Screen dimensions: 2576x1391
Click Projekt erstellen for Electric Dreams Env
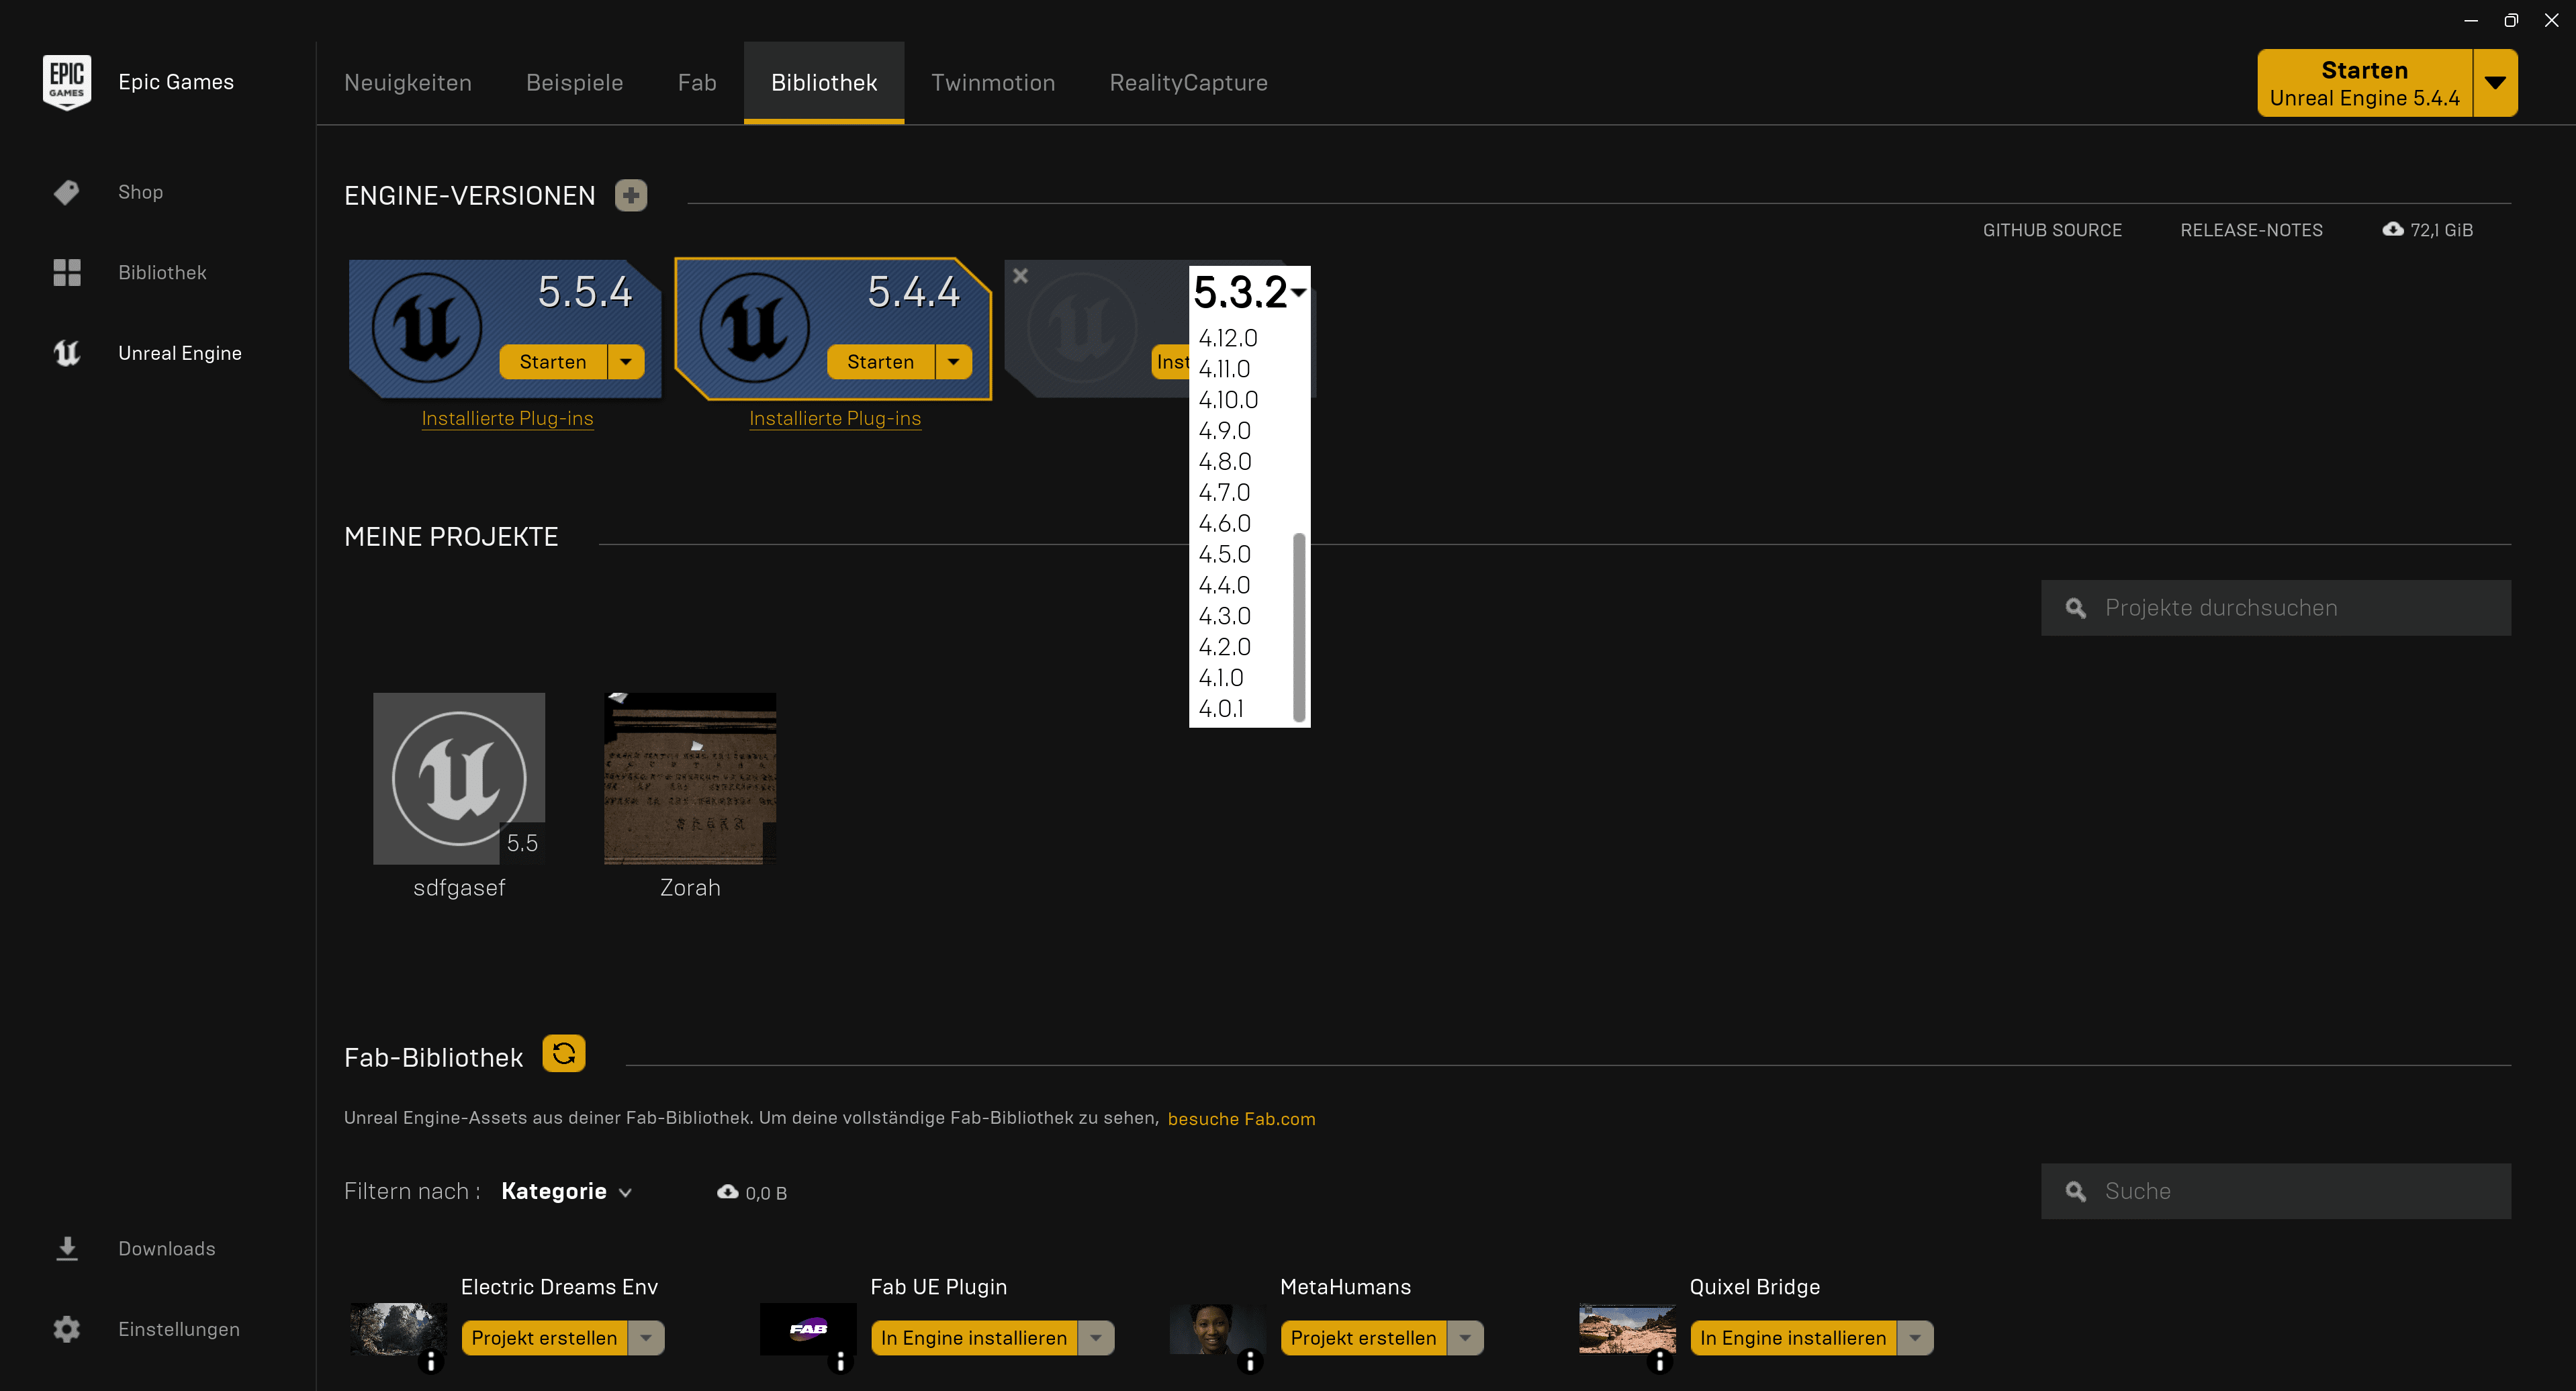(544, 1338)
